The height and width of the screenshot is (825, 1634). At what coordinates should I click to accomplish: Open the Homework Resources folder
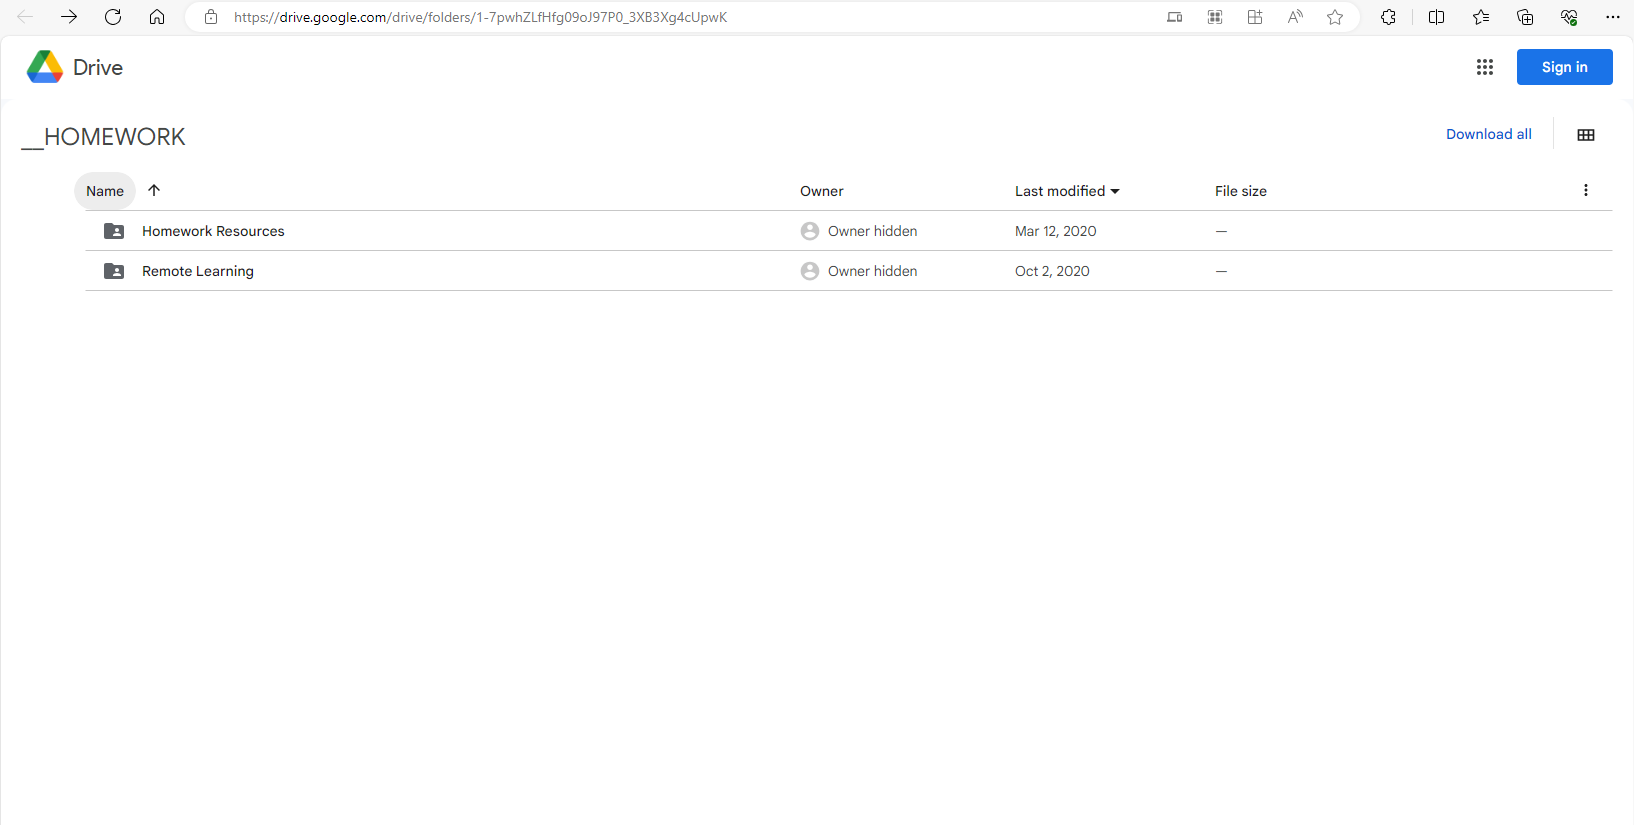click(213, 231)
